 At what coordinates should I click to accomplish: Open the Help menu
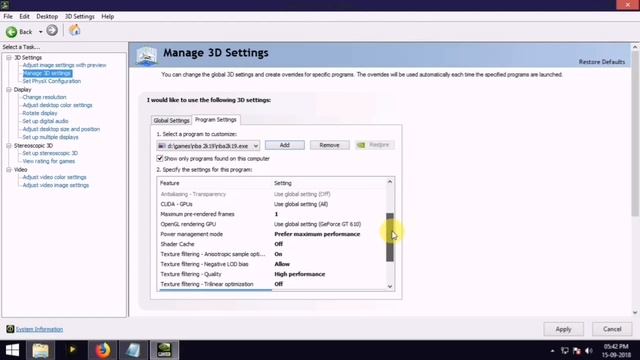tap(107, 16)
